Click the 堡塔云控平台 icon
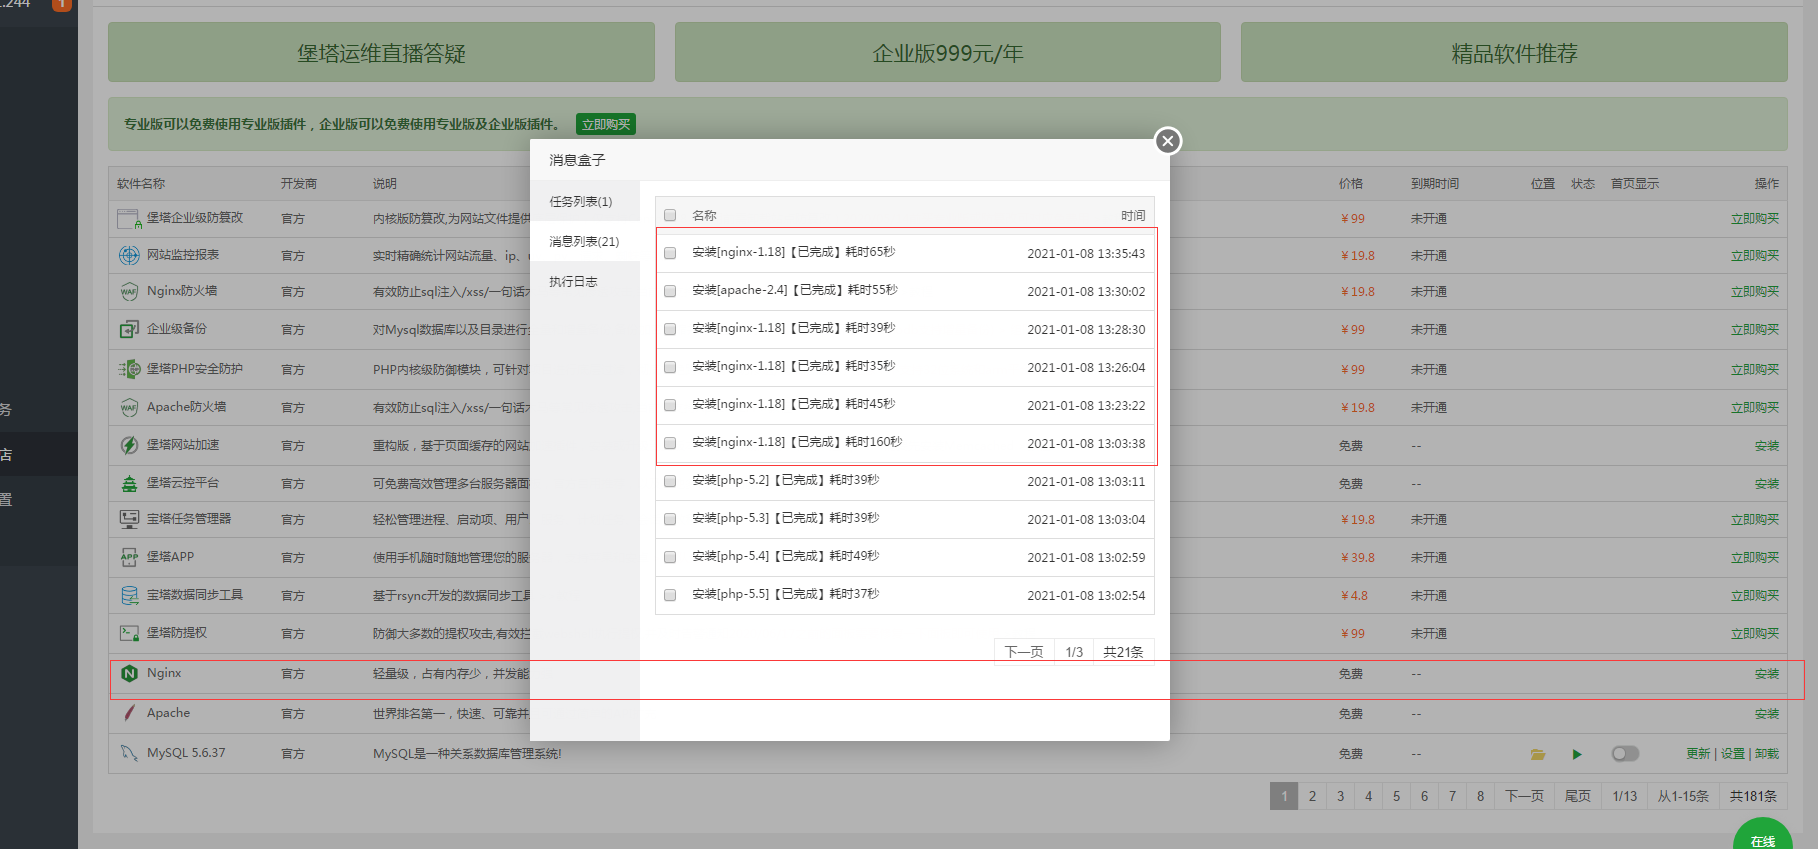 pos(129,483)
